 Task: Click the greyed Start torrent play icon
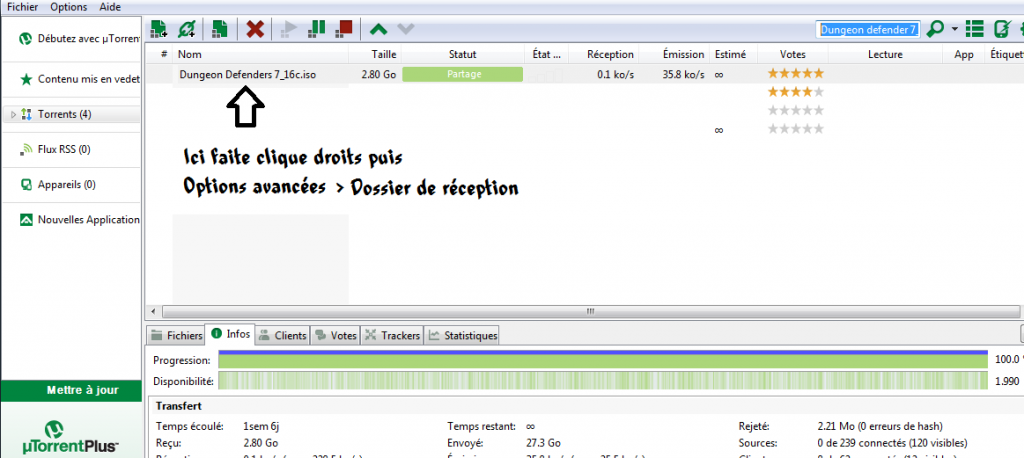pos(289,29)
